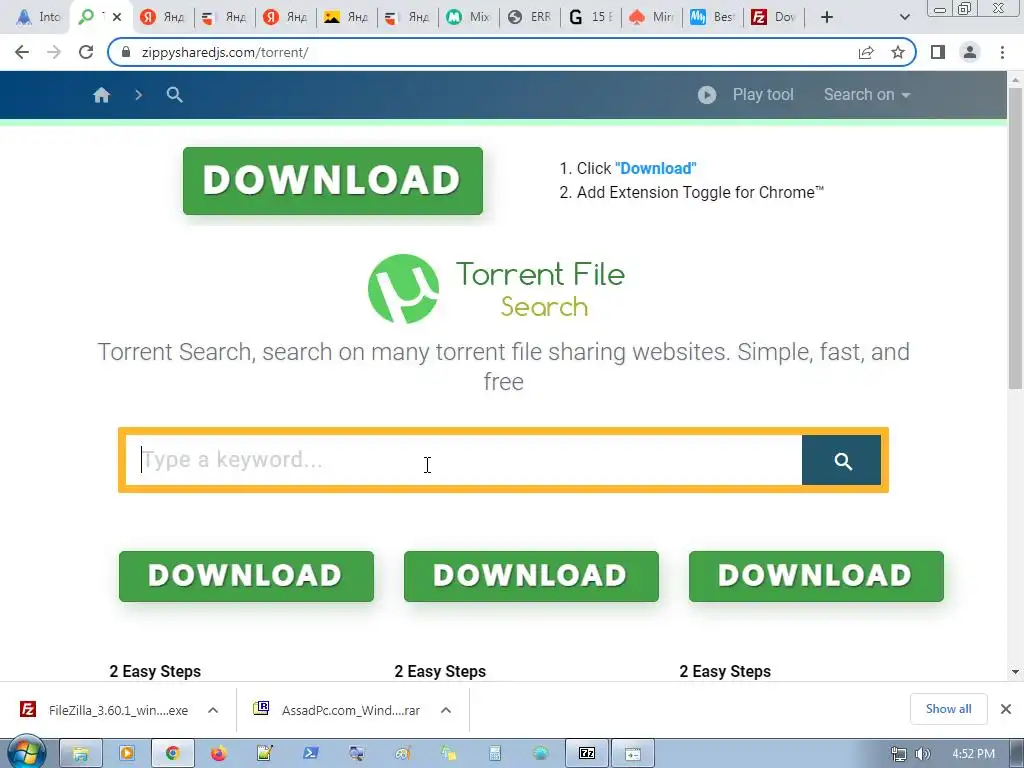Click the lock icon in address bar
The width and height of the screenshot is (1024, 768).
coord(127,52)
